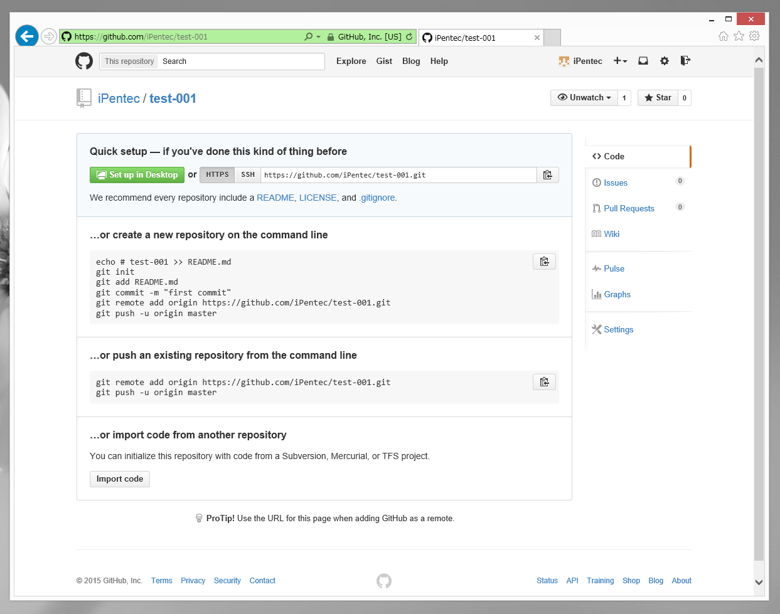Viewport: 780px width, 614px height.
Task: Open browser Tools gear icon
Action: point(755,36)
